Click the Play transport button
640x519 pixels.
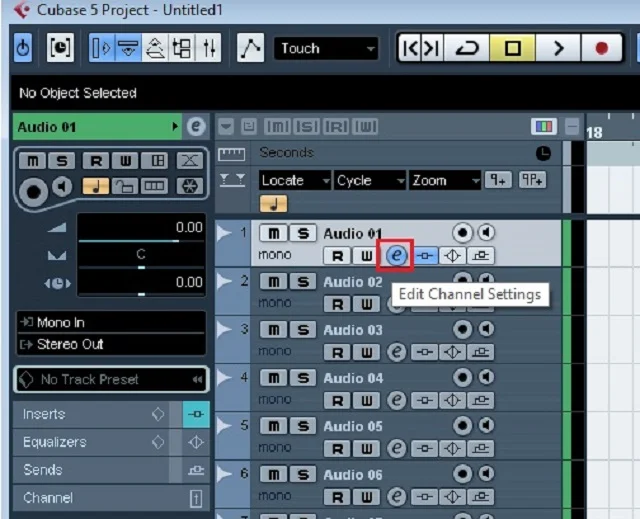(x=558, y=48)
